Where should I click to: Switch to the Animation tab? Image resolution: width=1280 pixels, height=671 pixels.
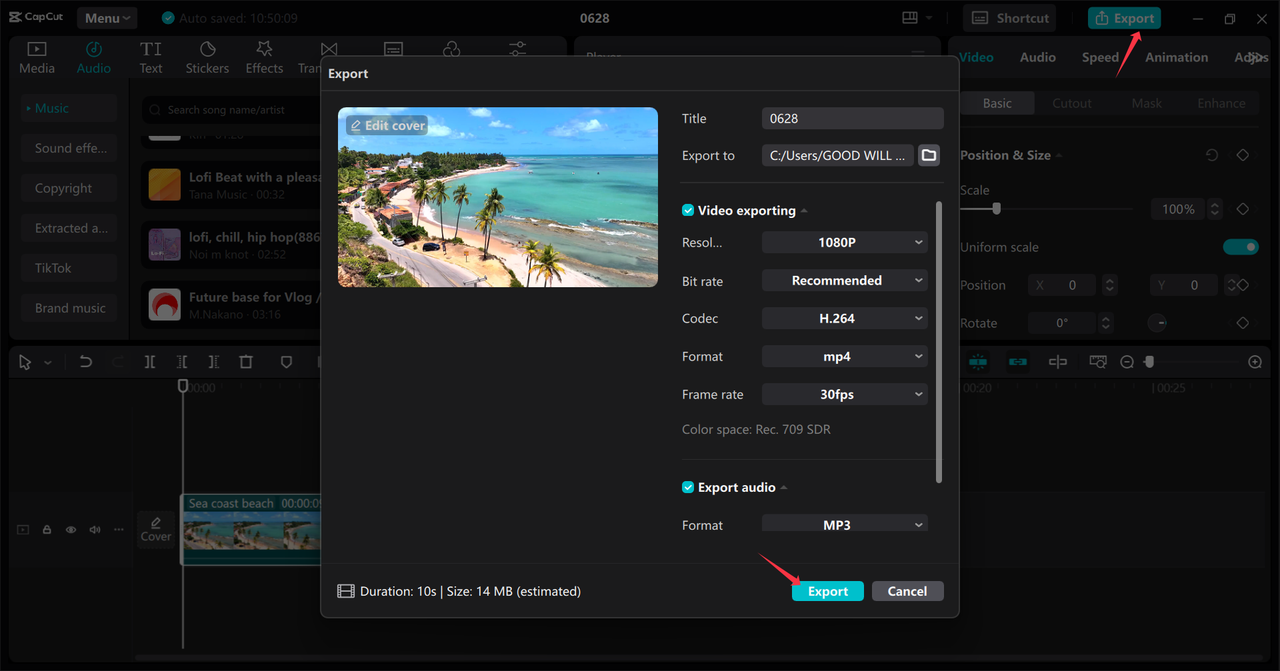coord(1176,57)
